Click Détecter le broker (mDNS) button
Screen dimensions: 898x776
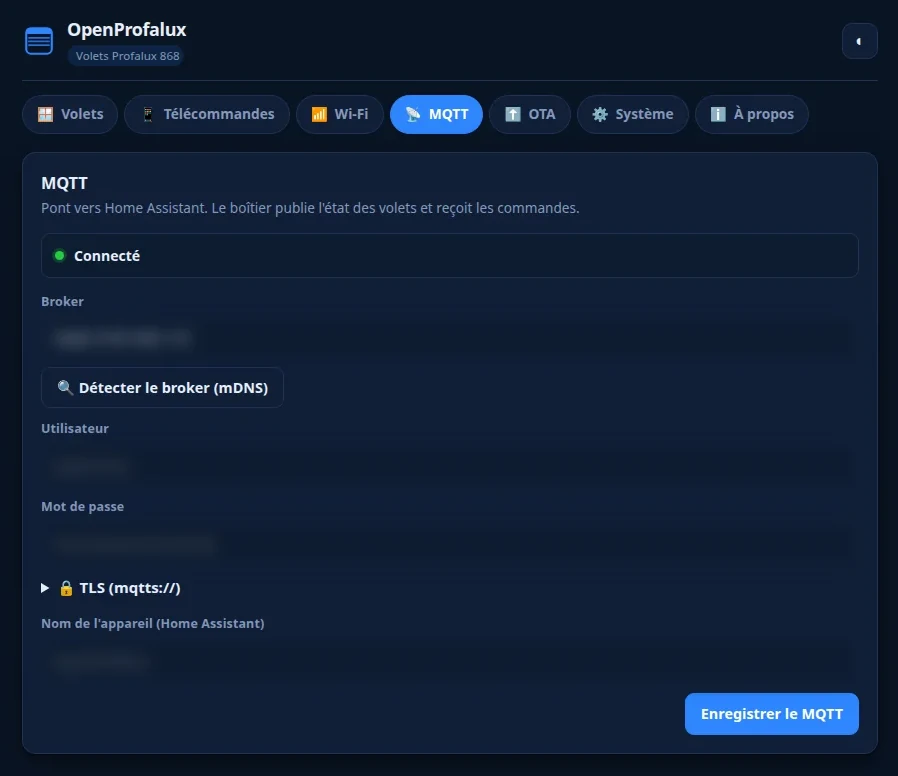(162, 388)
